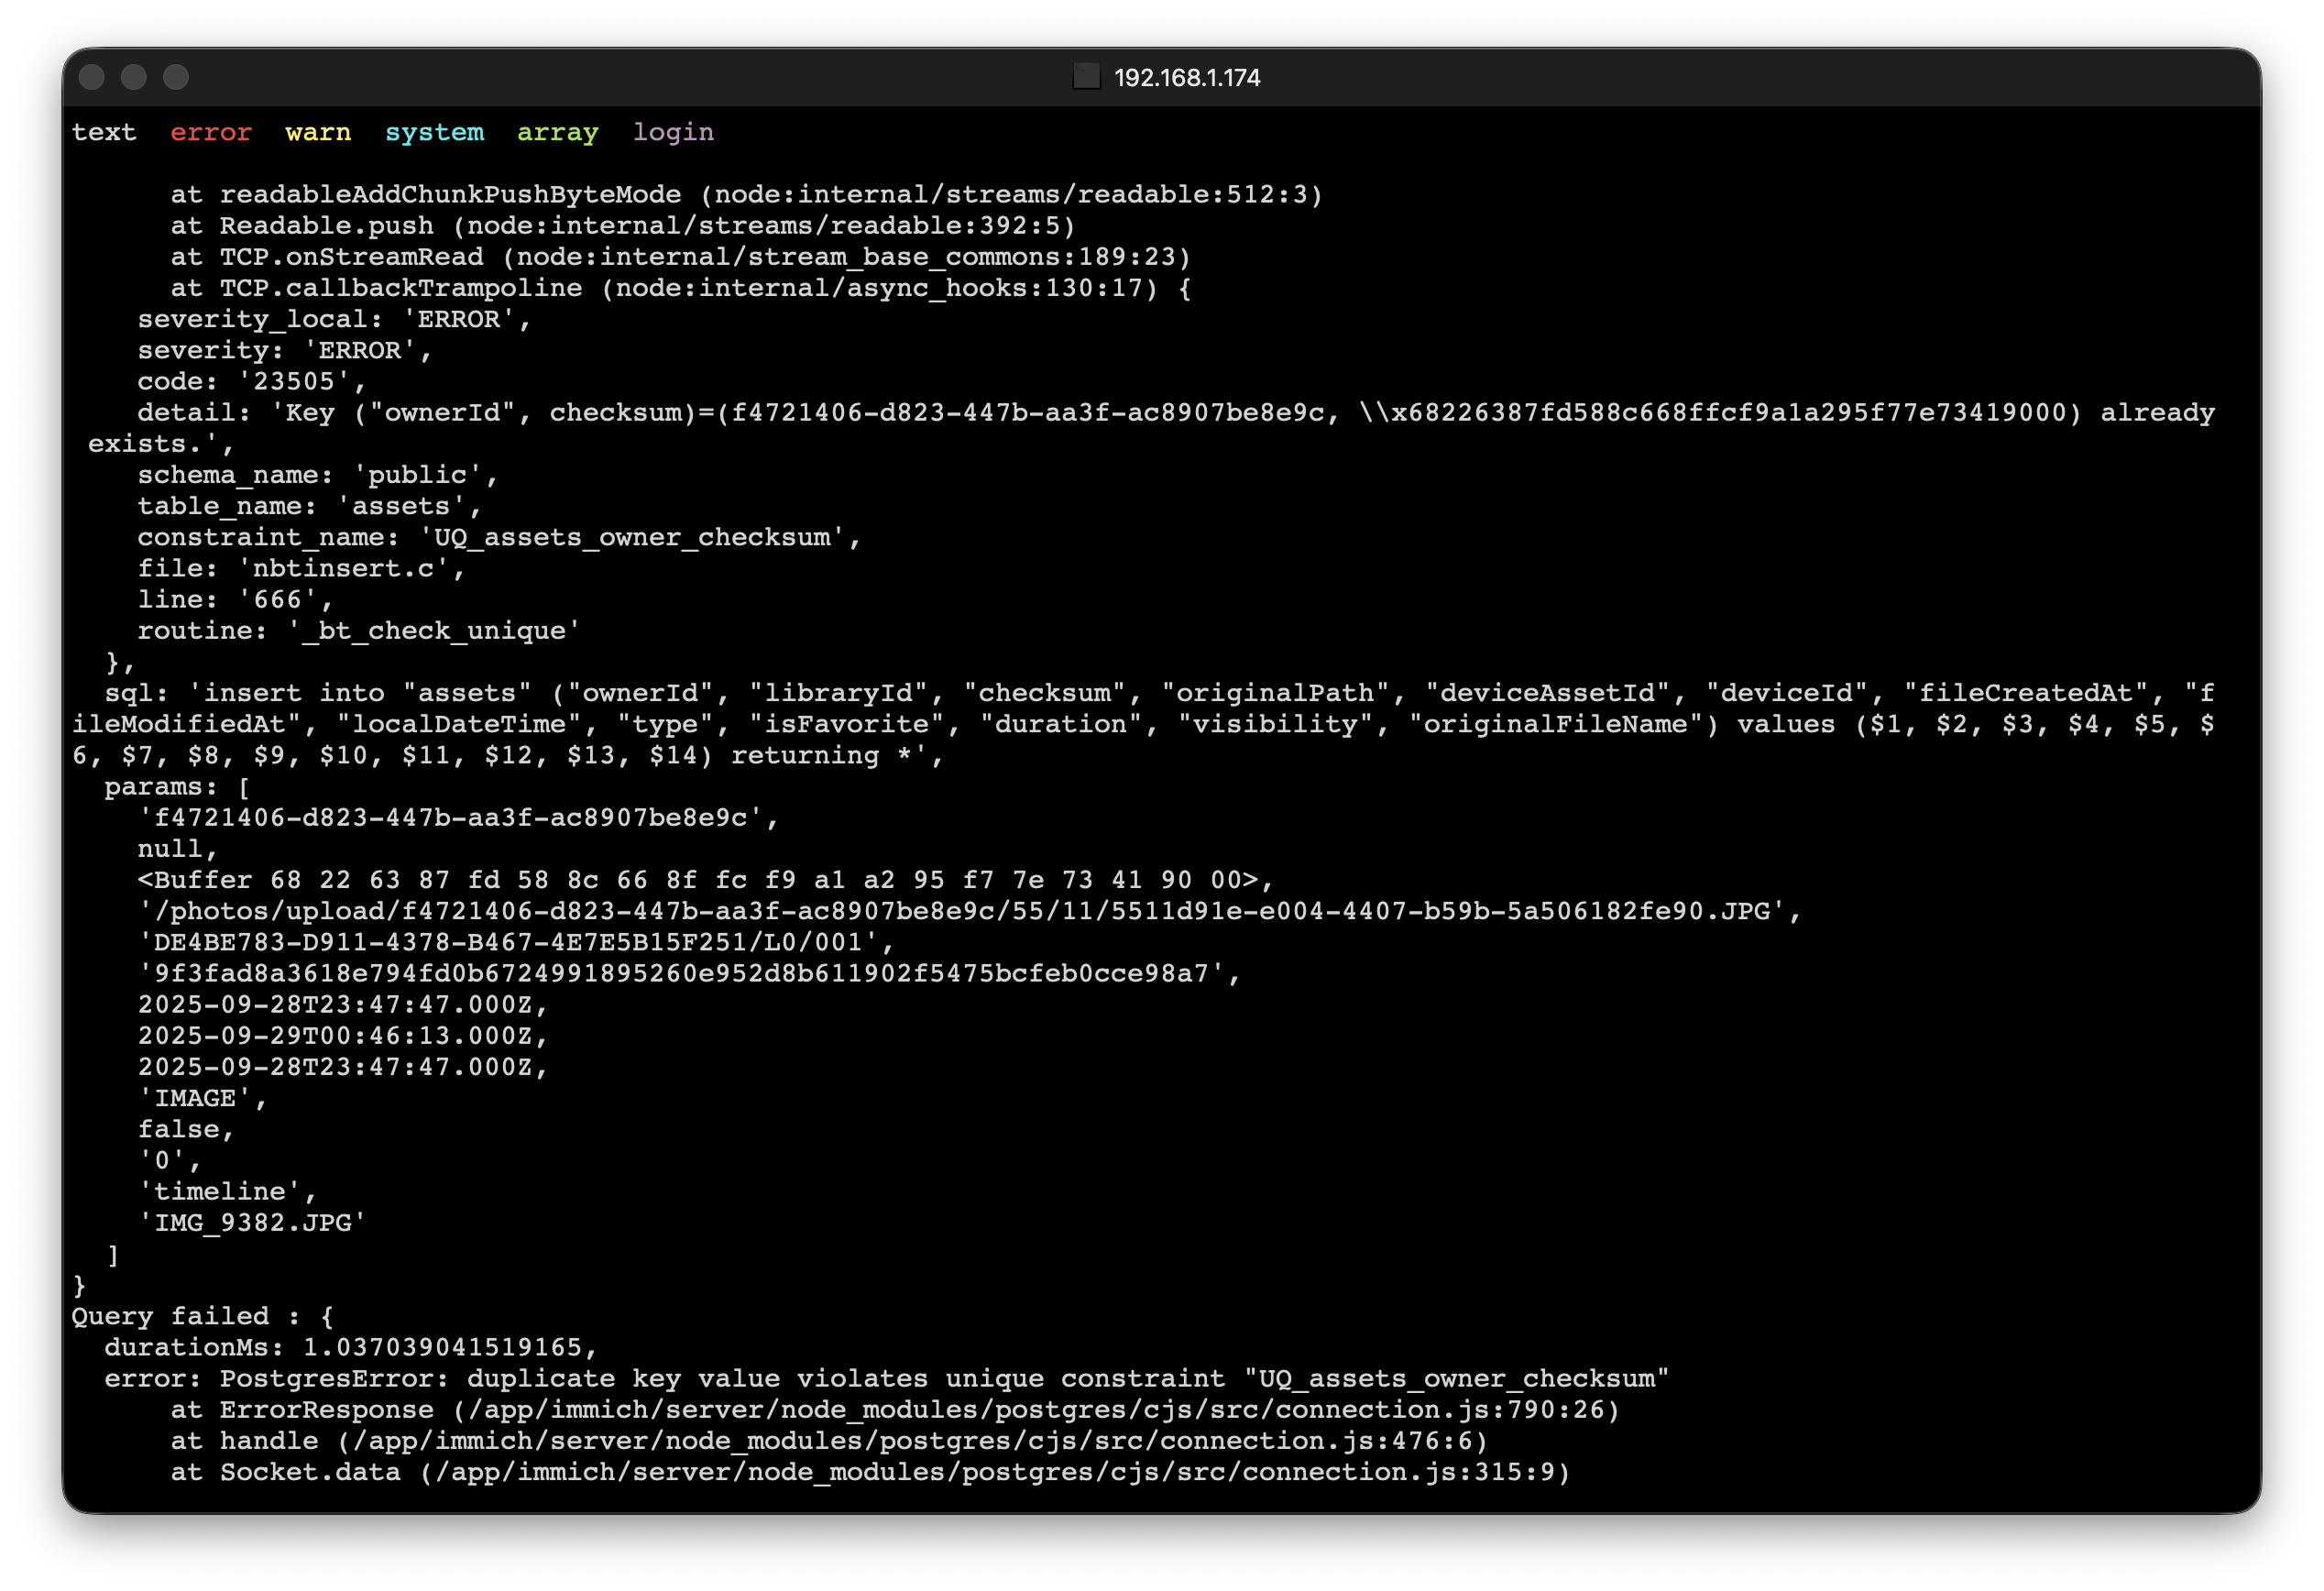Click the '/photos/upload/' JPG path line

click(x=968, y=911)
